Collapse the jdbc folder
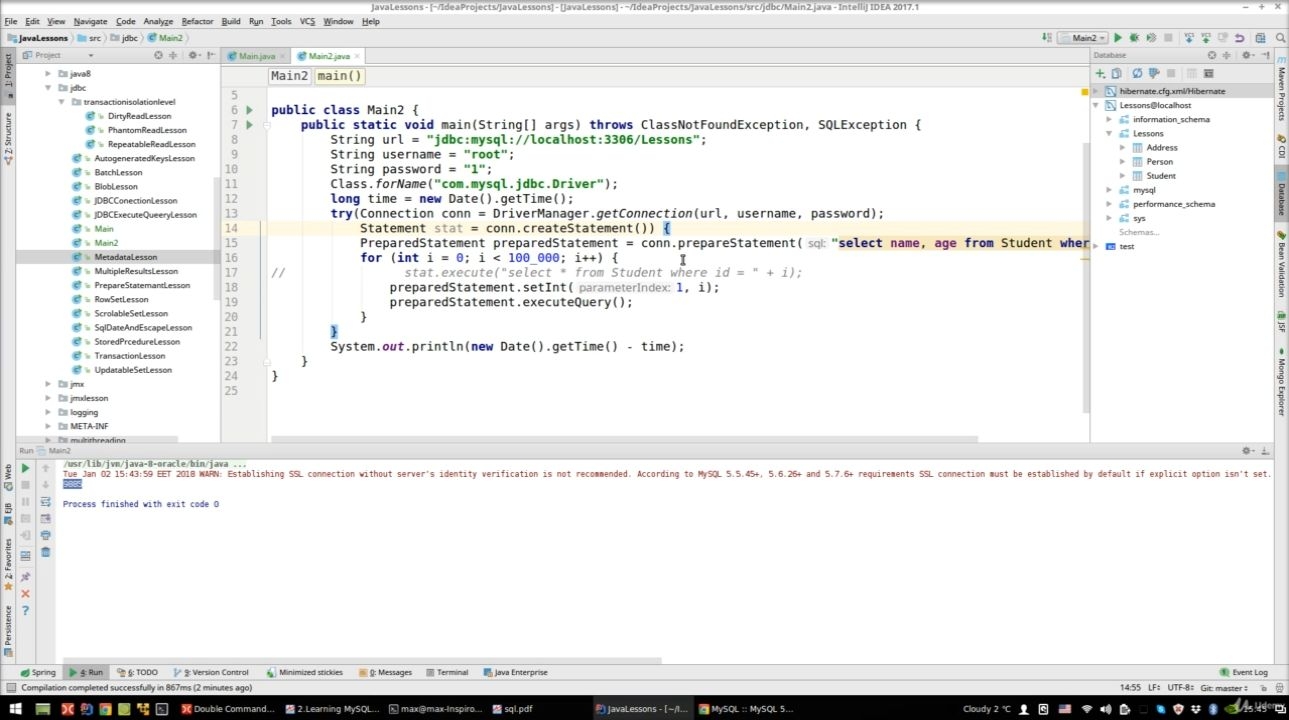This screenshot has width=1289, height=720. (x=48, y=88)
